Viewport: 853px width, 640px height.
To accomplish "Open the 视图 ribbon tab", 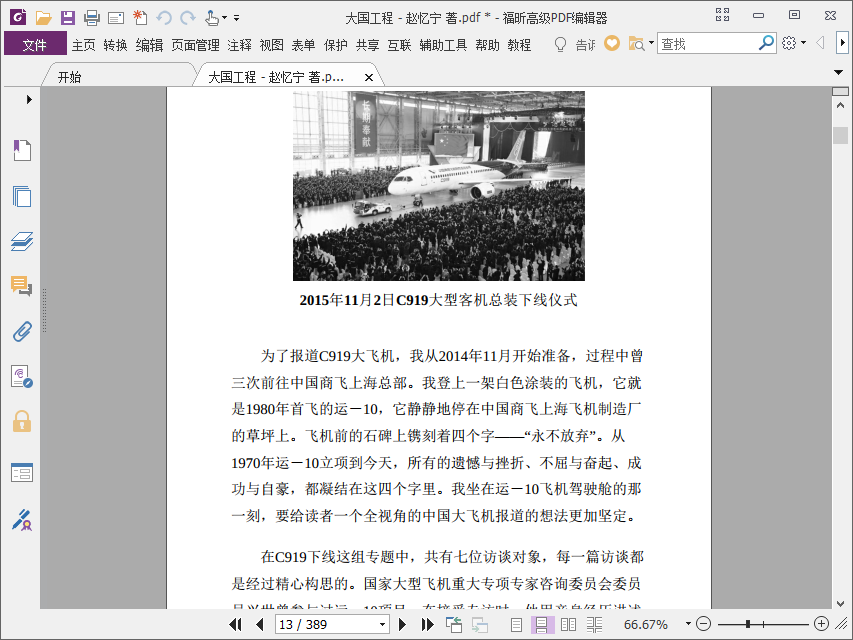I will [271, 45].
